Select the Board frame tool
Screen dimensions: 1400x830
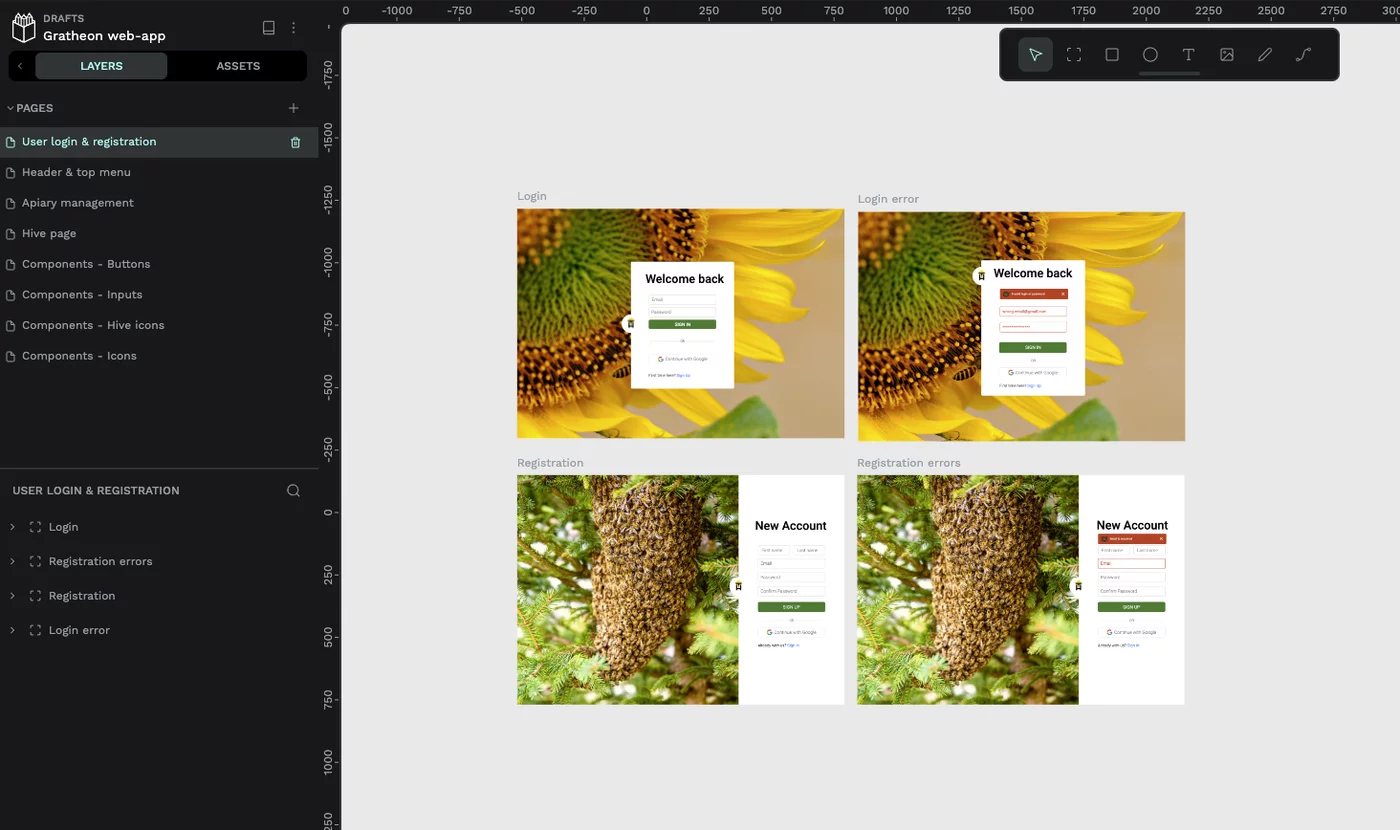point(1074,55)
